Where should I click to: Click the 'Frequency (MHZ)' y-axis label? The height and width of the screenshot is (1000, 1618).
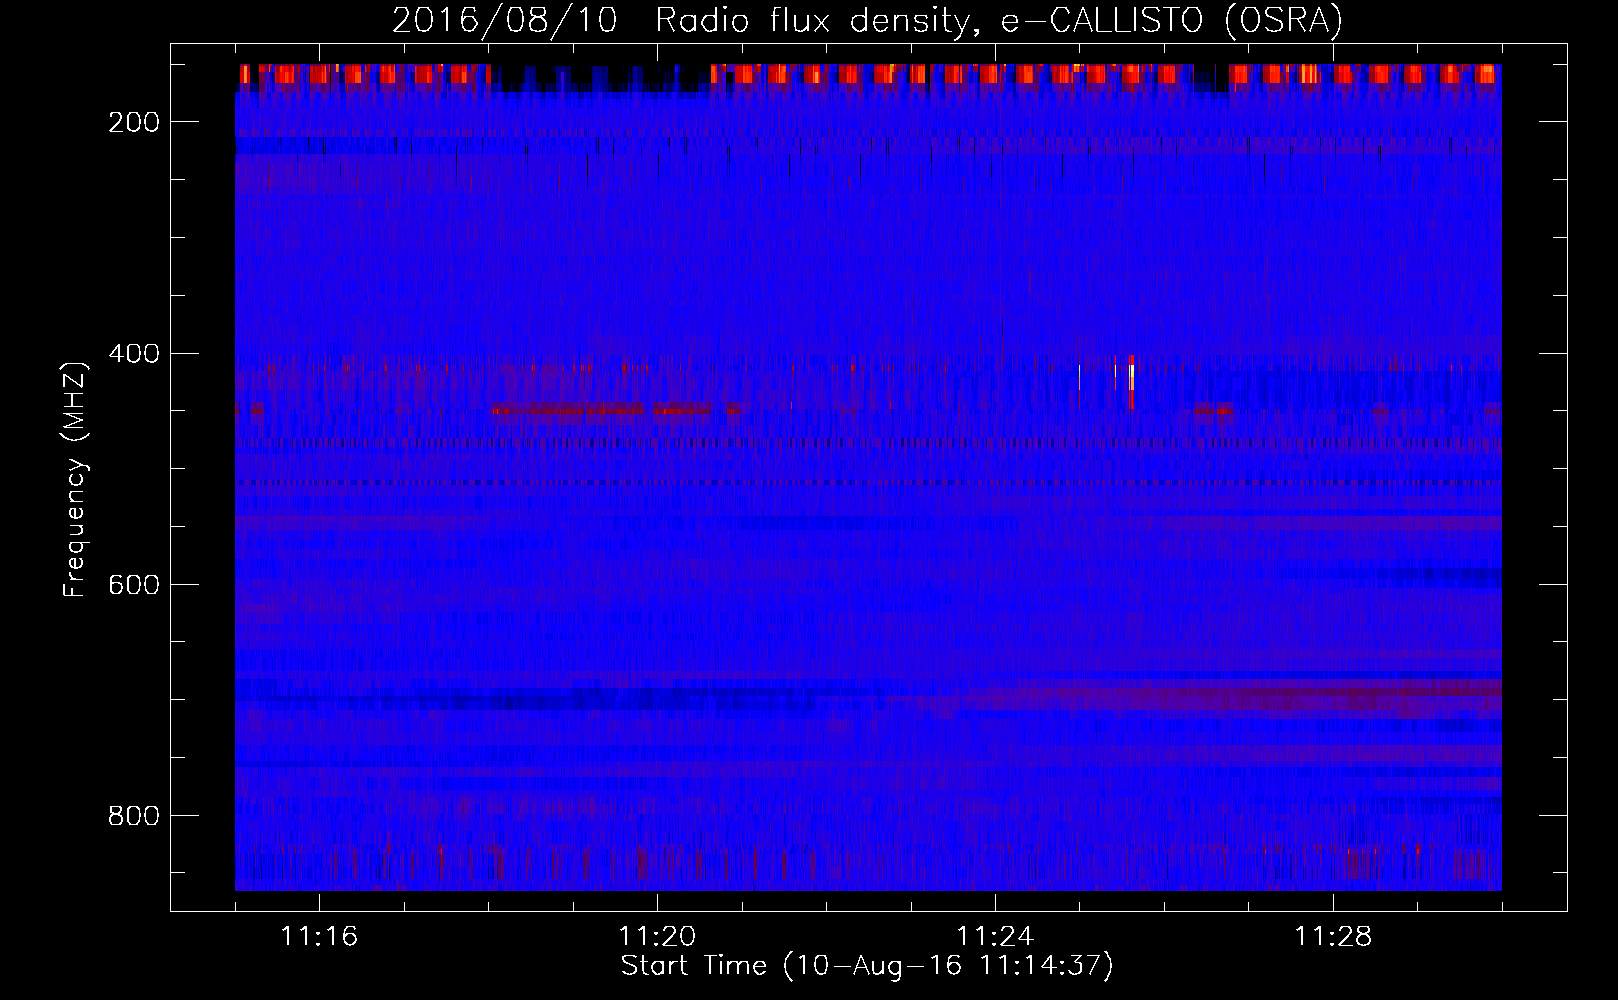[75, 480]
